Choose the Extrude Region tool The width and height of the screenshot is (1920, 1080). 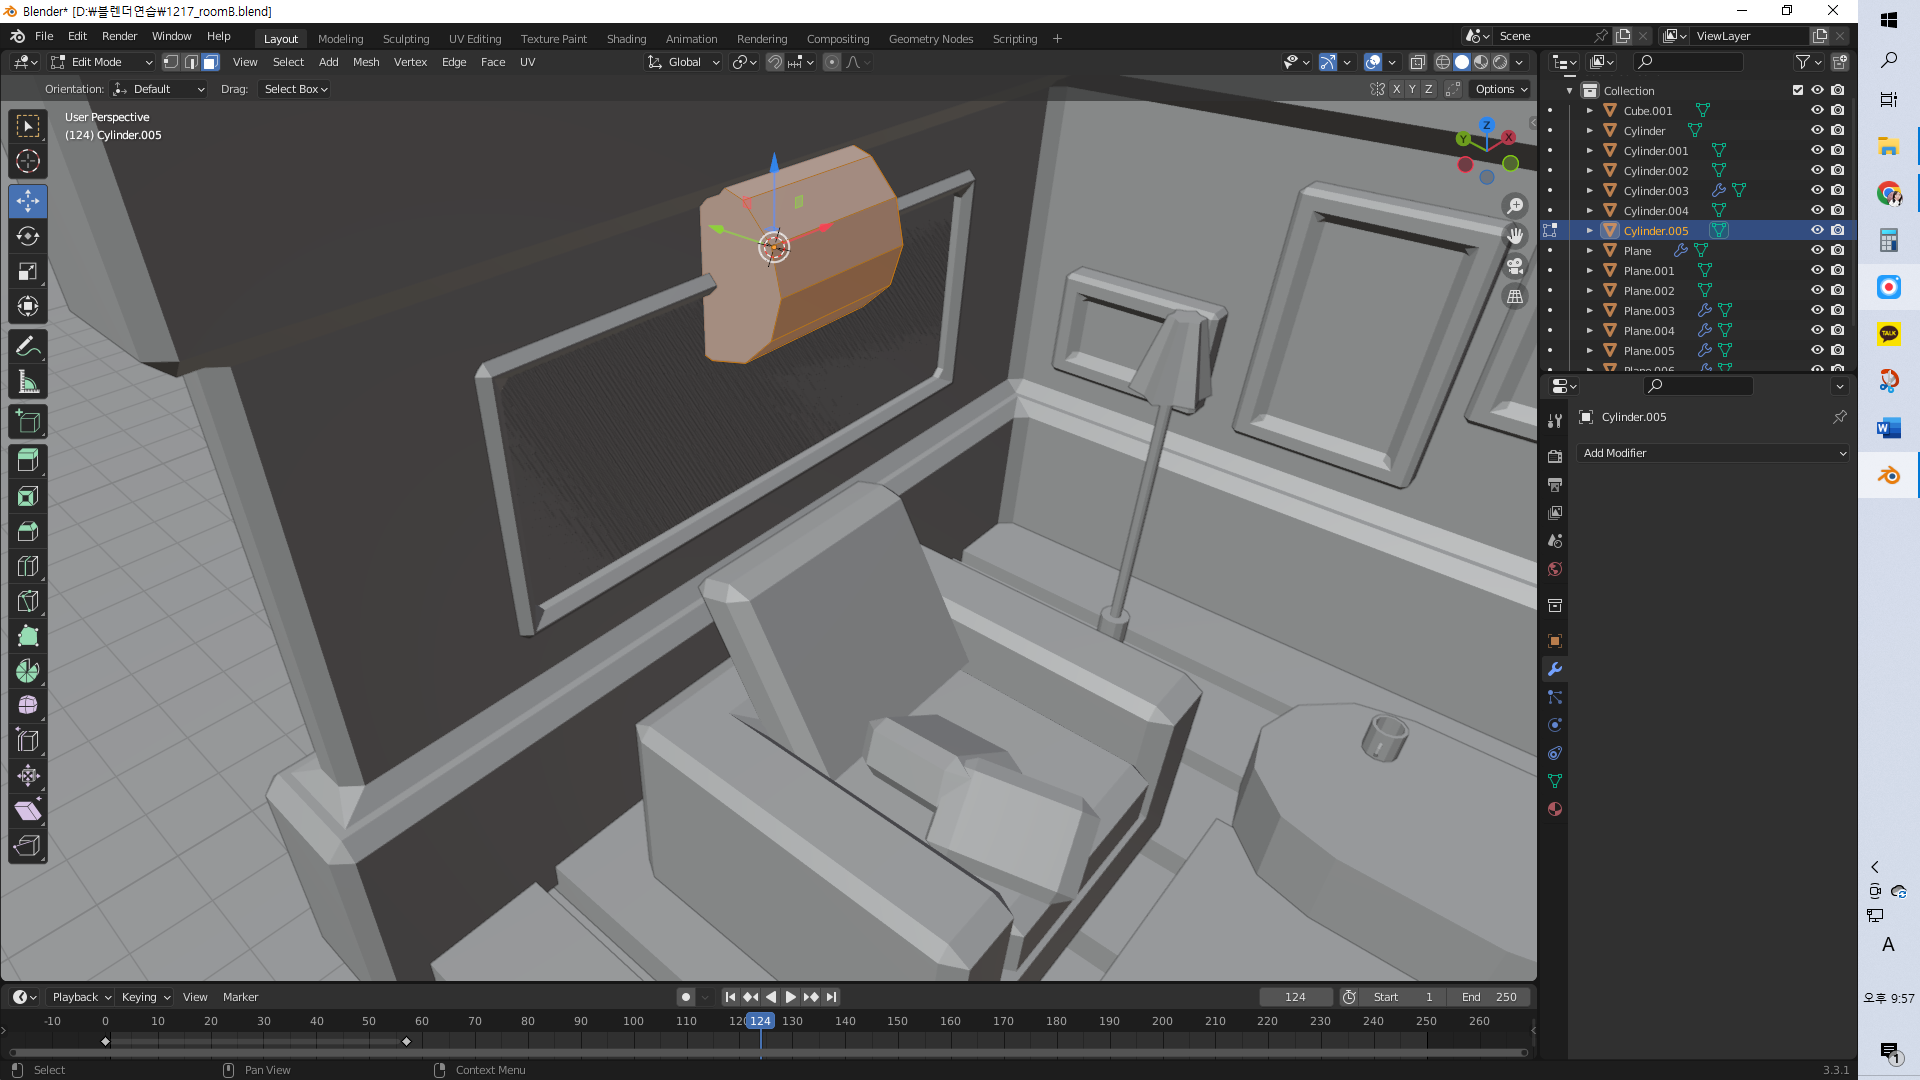[28, 461]
